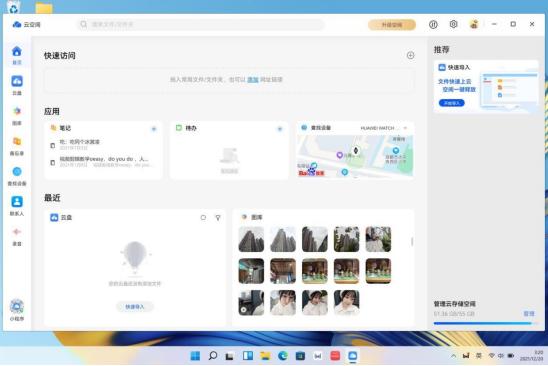Click the 图库 card header
548x366 pixels.
tap(252, 217)
